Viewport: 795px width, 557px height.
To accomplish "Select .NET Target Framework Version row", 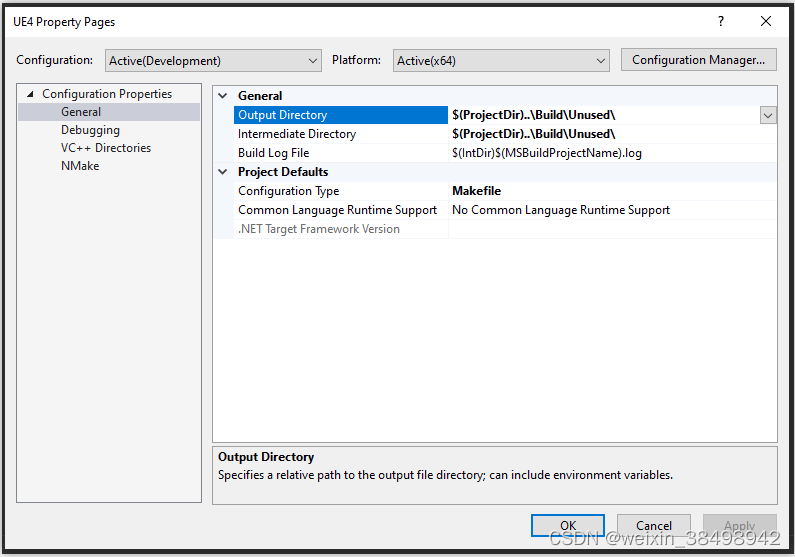I will point(341,229).
